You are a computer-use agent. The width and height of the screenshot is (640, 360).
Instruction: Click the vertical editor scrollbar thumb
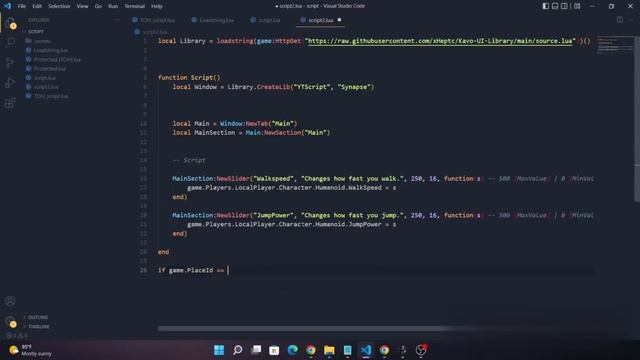(x=637, y=119)
